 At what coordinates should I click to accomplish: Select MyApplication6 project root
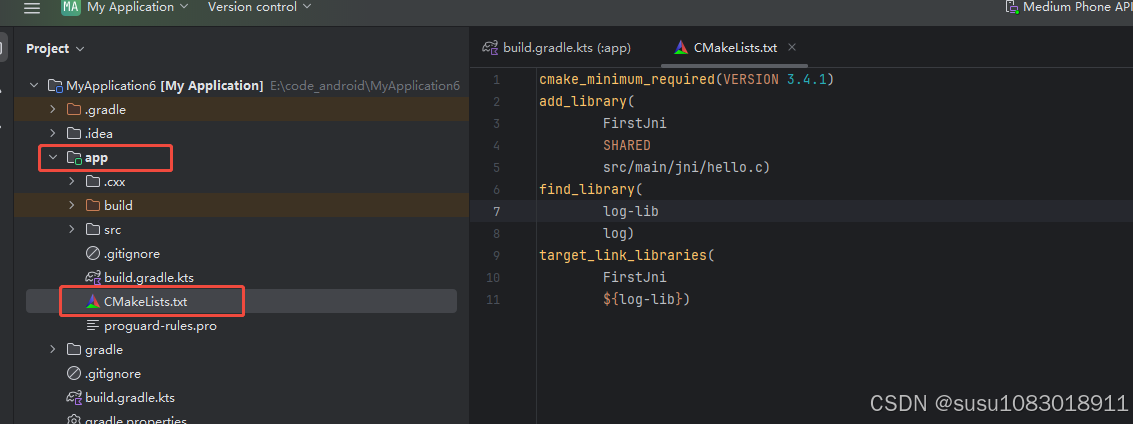click(x=164, y=86)
